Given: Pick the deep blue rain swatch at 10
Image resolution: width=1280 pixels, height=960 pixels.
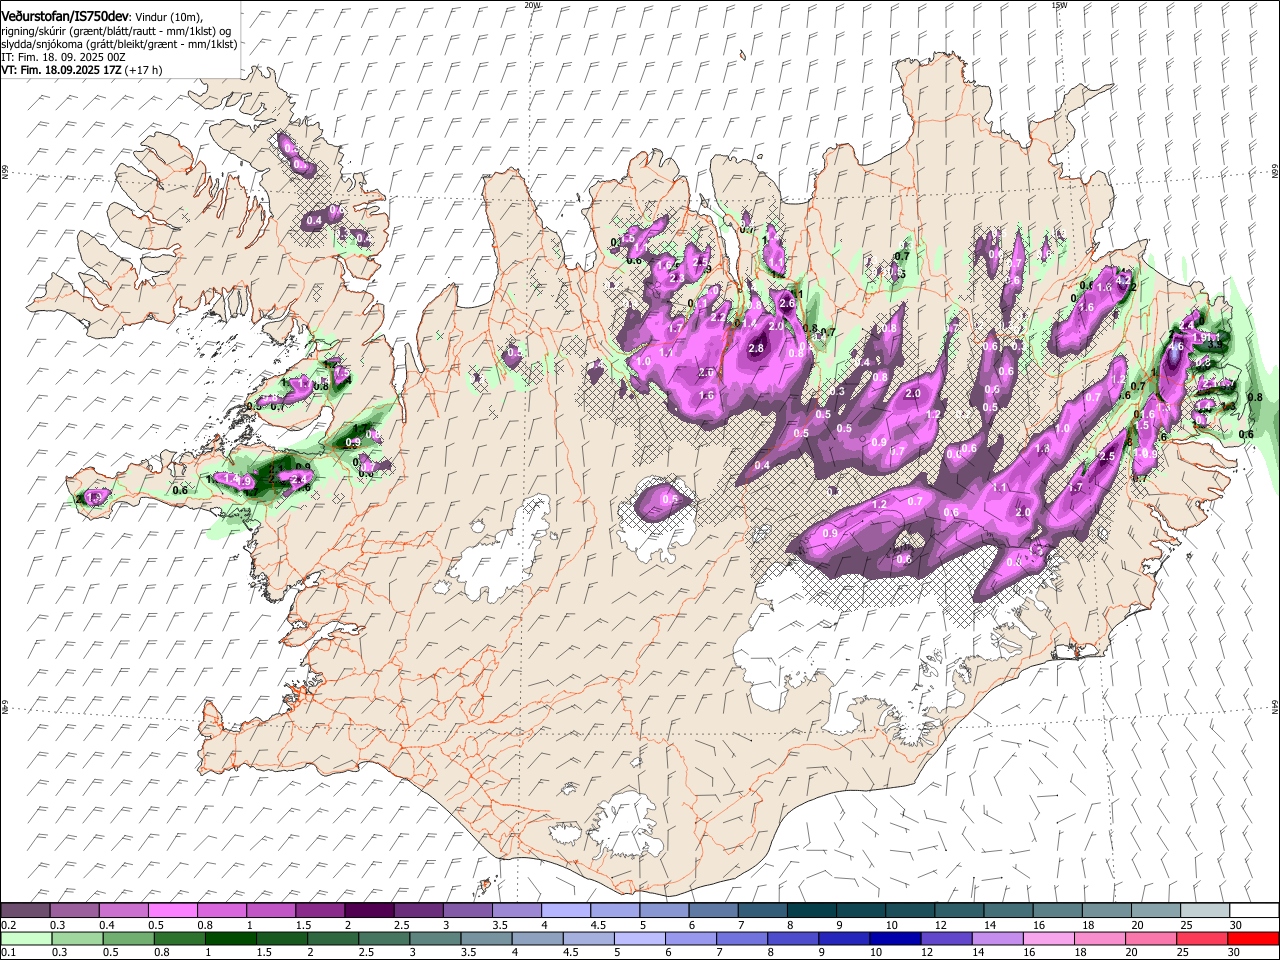Looking at the screenshot, I should coord(894,938).
